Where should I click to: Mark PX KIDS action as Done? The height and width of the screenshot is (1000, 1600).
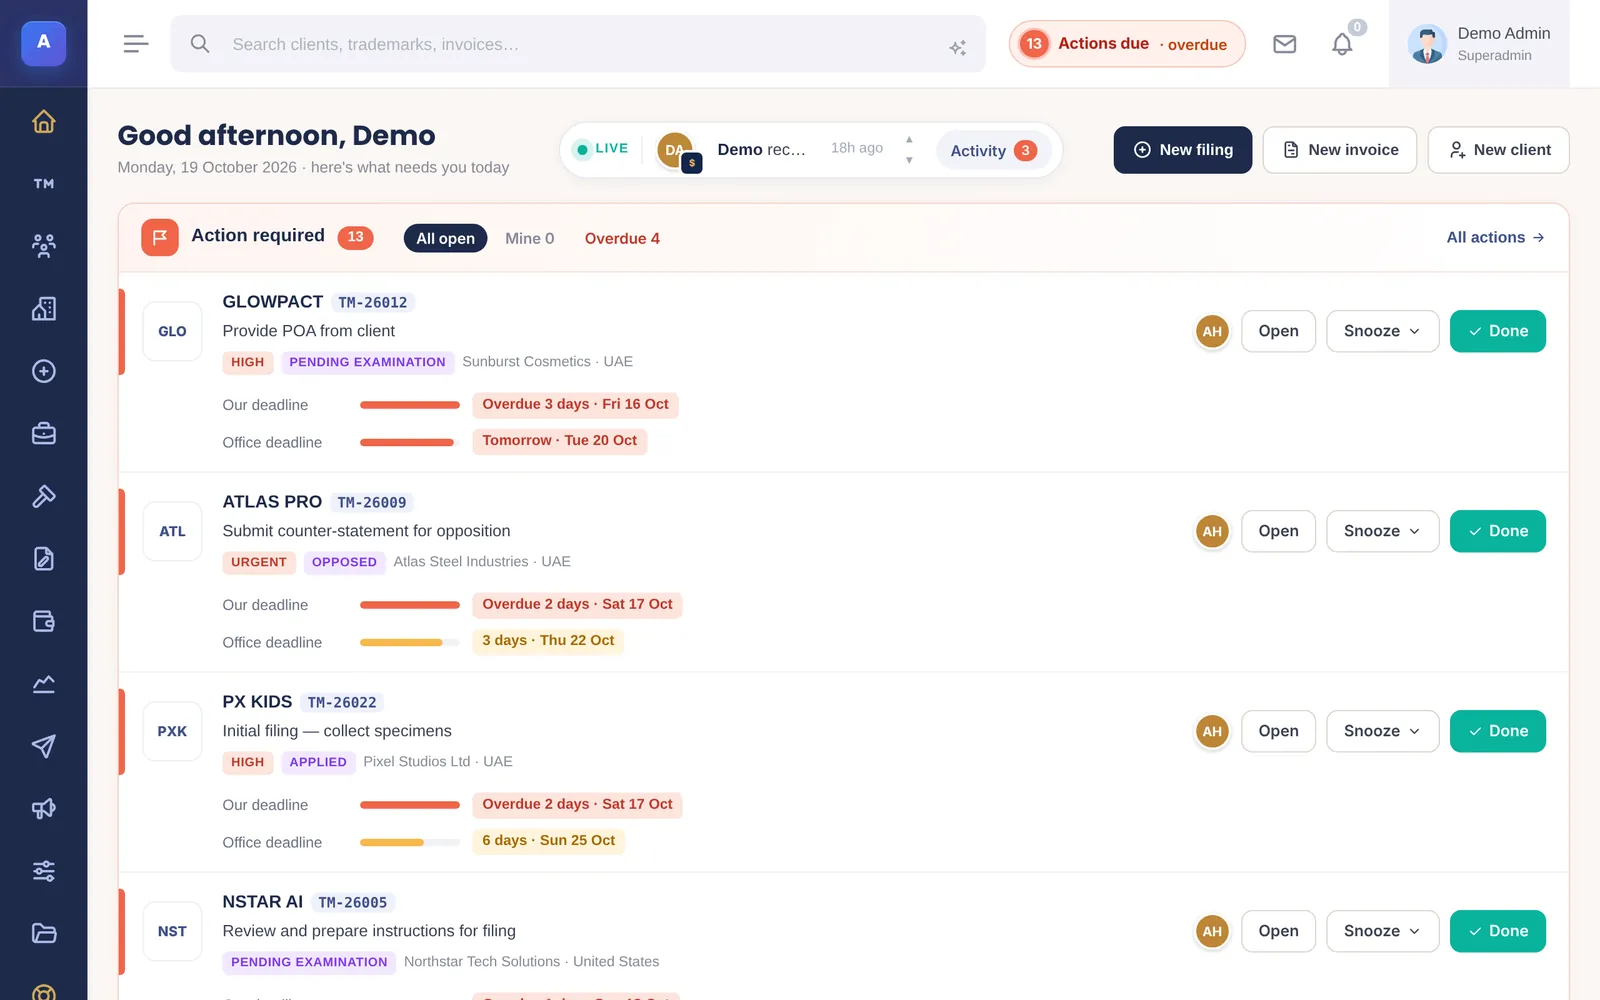(1498, 731)
